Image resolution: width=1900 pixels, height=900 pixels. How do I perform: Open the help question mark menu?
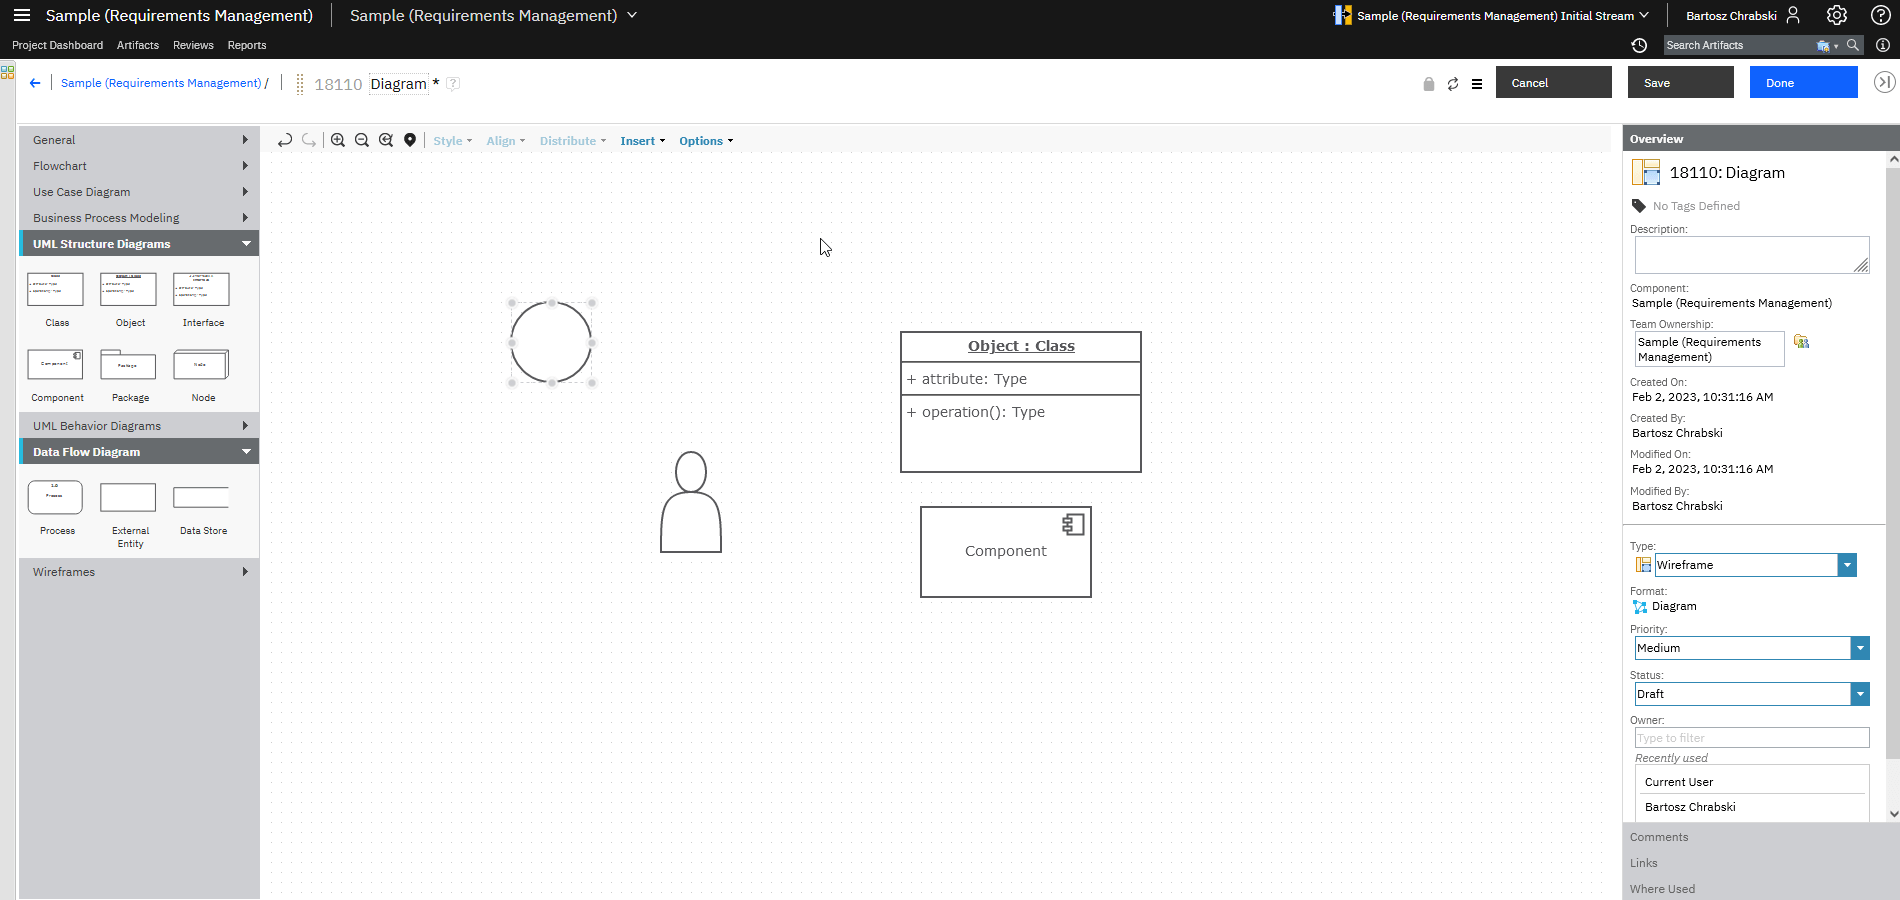[x=1881, y=15]
